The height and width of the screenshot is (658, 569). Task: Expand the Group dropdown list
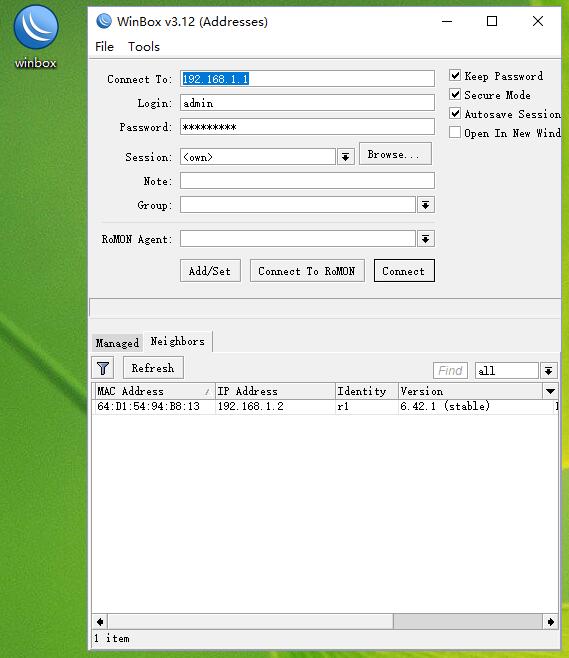[x=425, y=205]
